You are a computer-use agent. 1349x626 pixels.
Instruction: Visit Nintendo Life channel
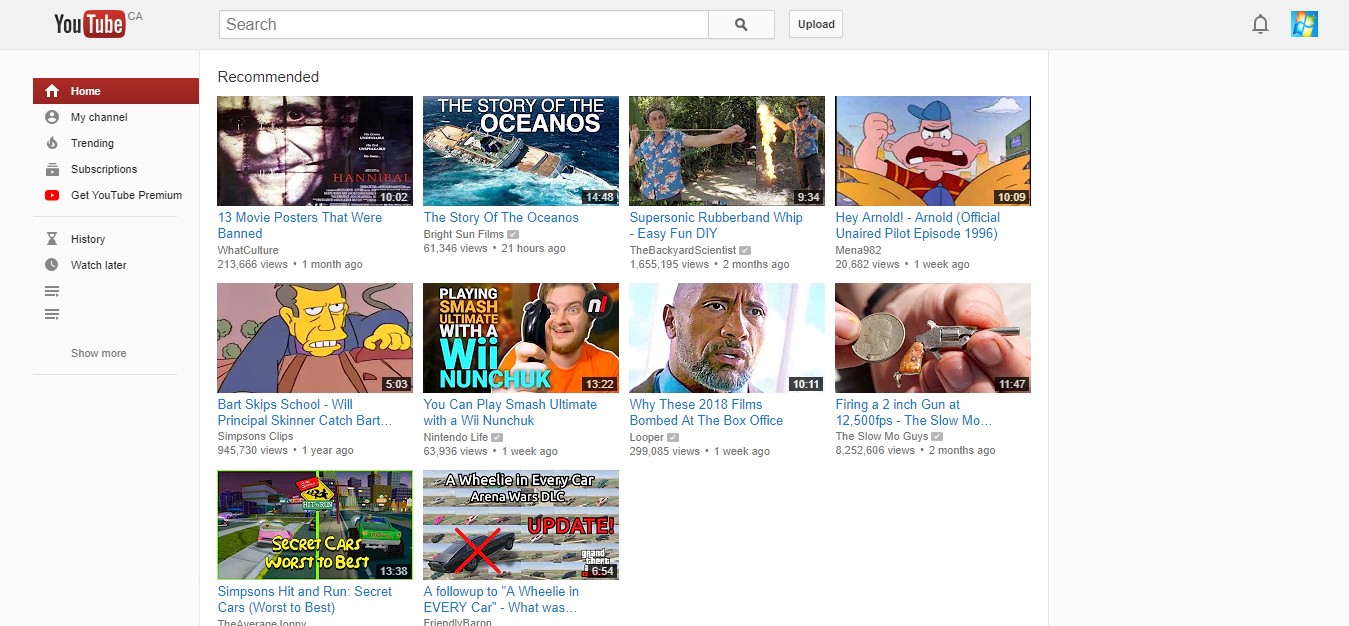pos(456,437)
